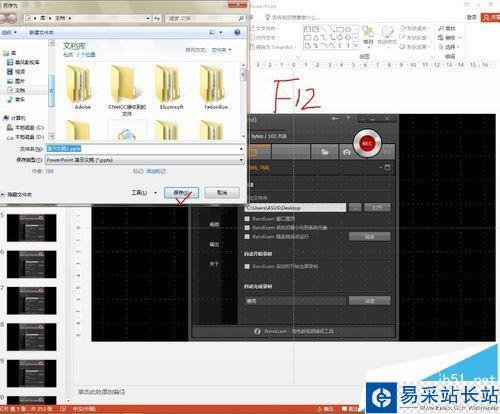Screen dimensions: 500x414
Task: Click the file list scrollbar down arrow
Action: (x=243, y=136)
